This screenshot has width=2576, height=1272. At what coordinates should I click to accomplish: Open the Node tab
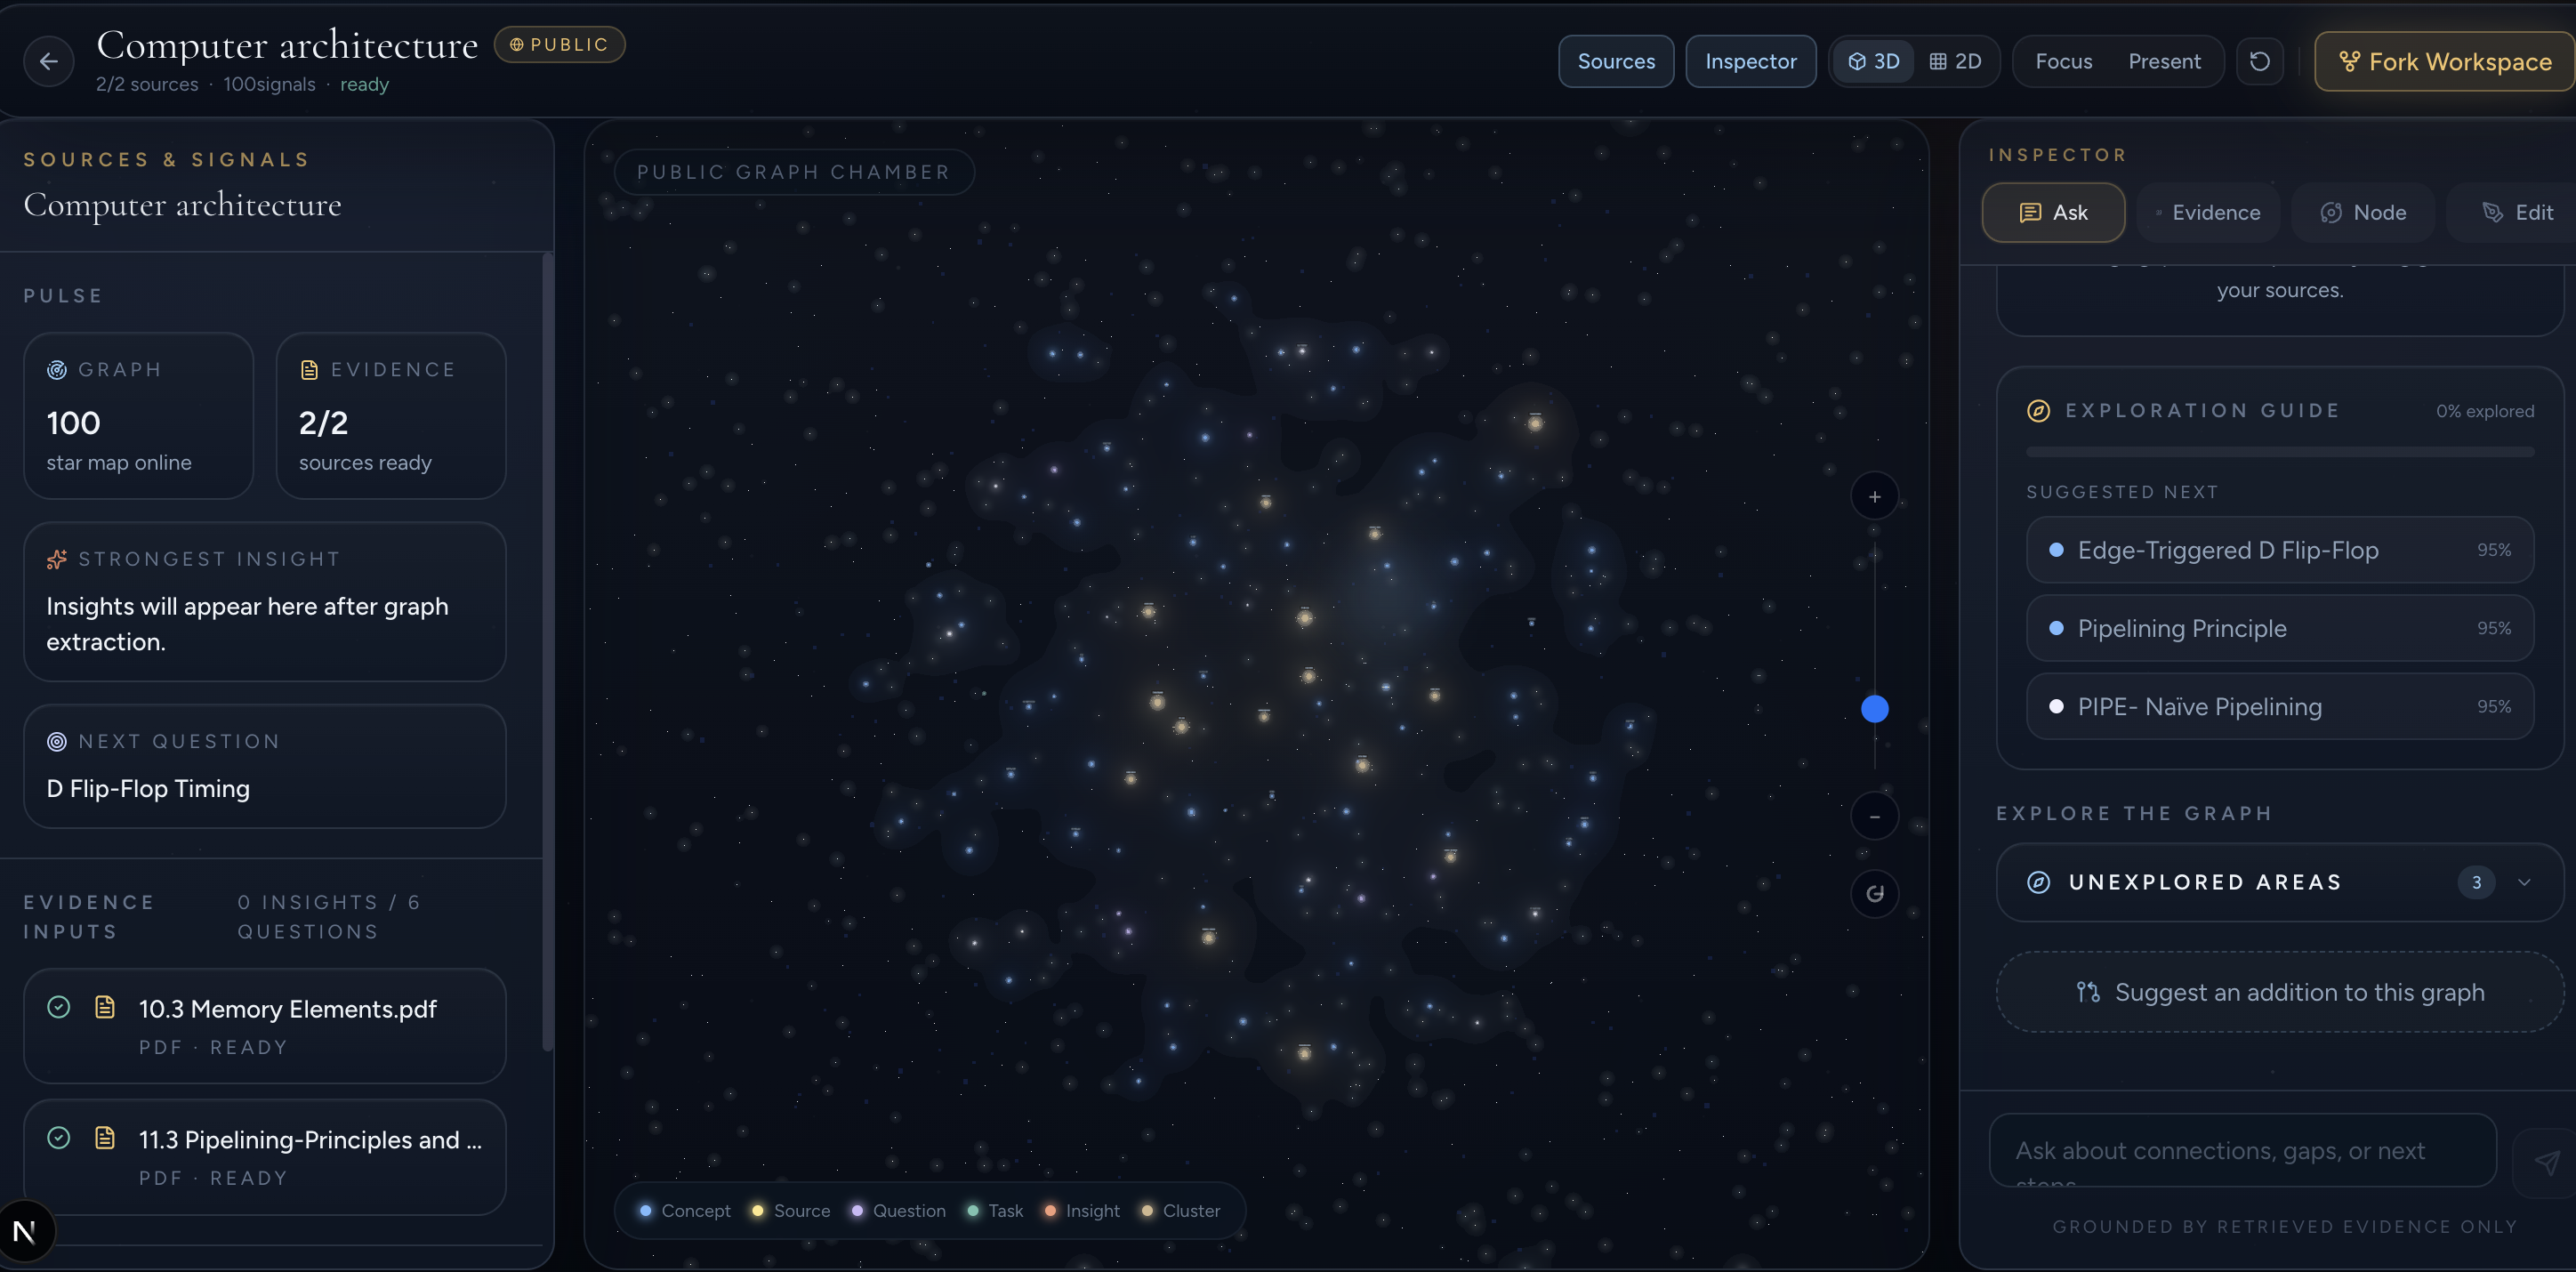tap(2363, 213)
